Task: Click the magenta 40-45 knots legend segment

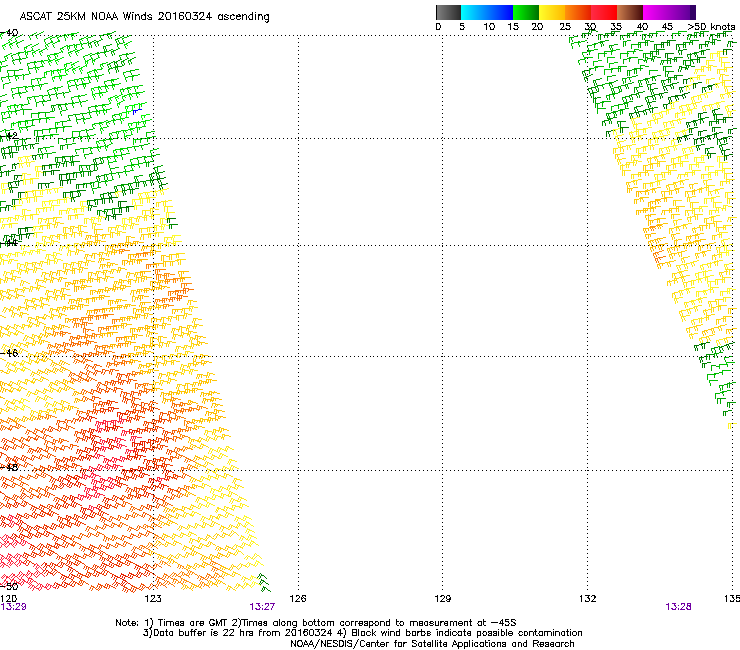Action: click(x=656, y=12)
